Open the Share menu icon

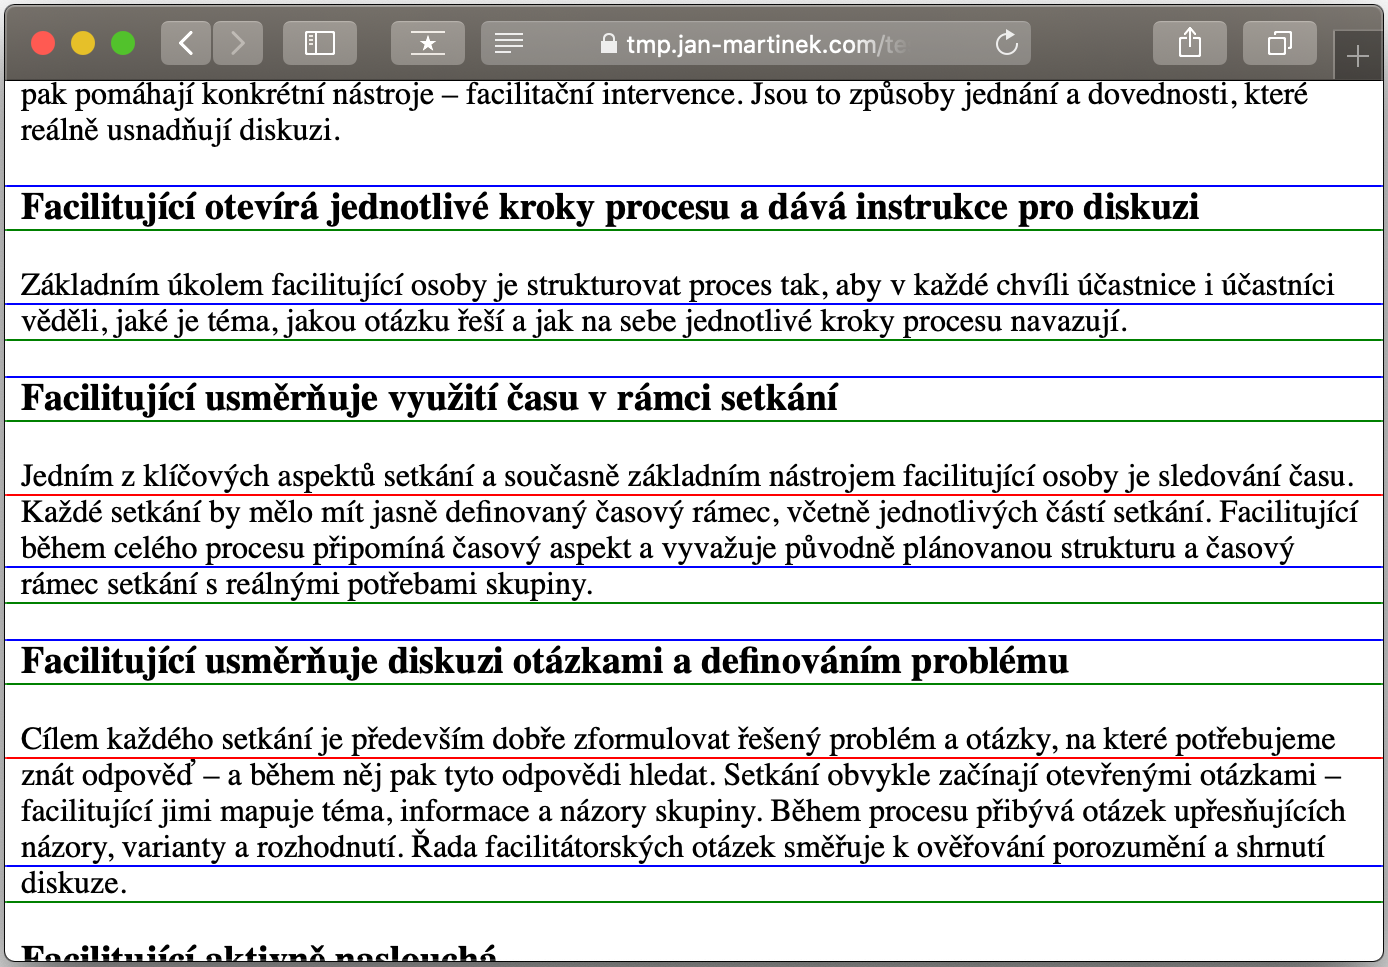tap(1189, 43)
